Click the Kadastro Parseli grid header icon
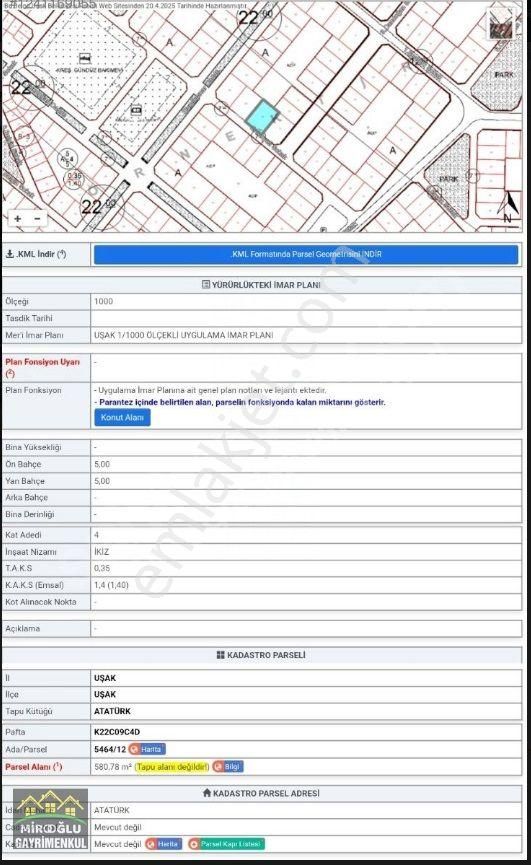 pyautogui.click(x=221, y=655)
